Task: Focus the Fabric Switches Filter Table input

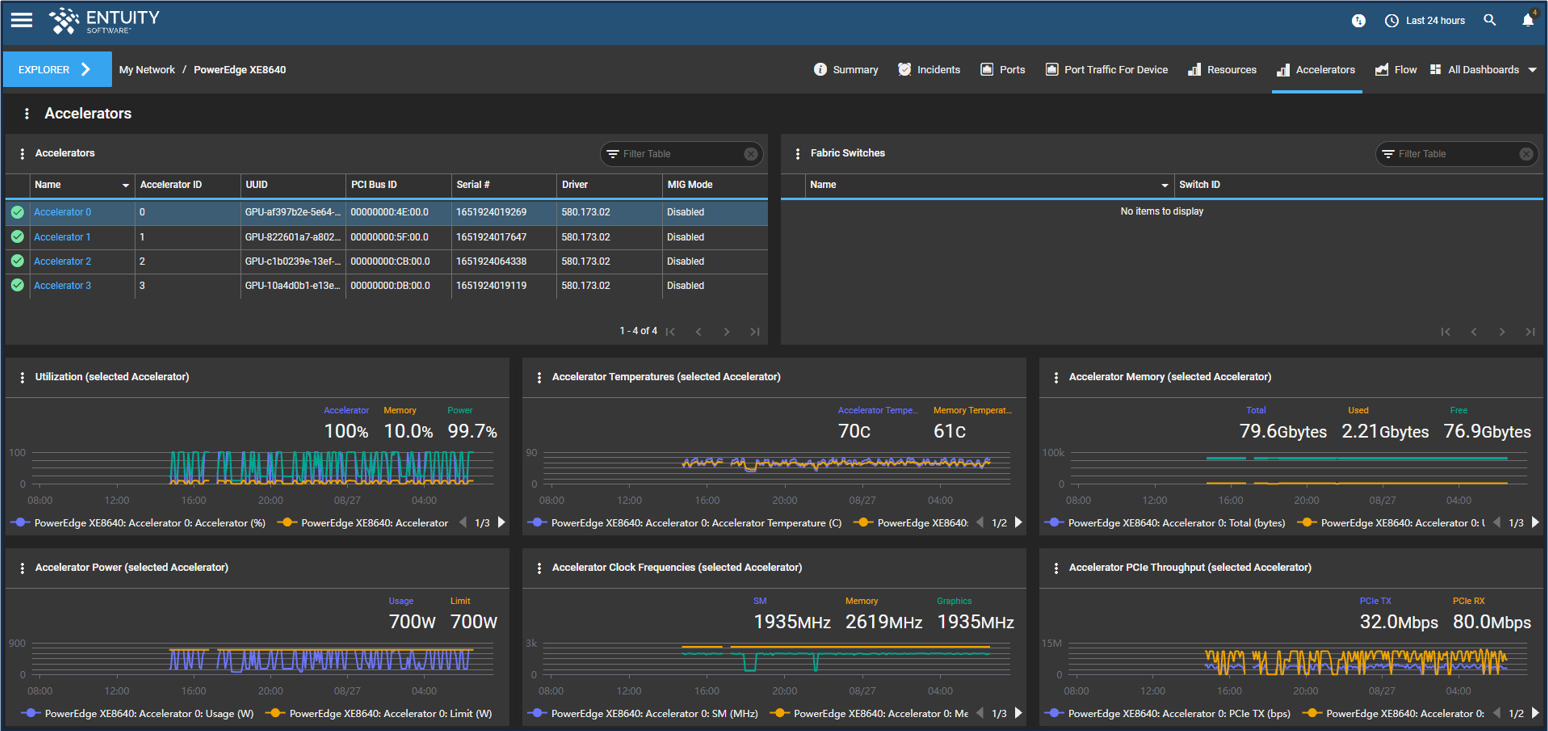Action: (1455, 154)
